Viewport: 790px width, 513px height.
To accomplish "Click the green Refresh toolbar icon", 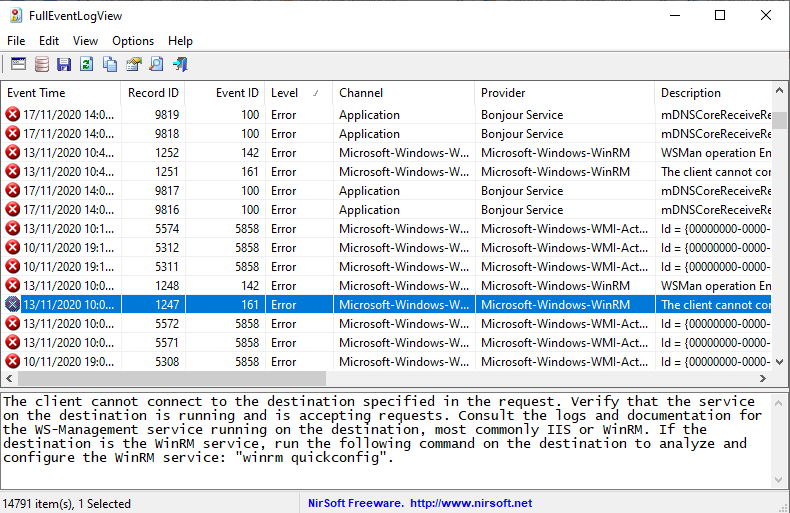I will (x=87, y=65).
